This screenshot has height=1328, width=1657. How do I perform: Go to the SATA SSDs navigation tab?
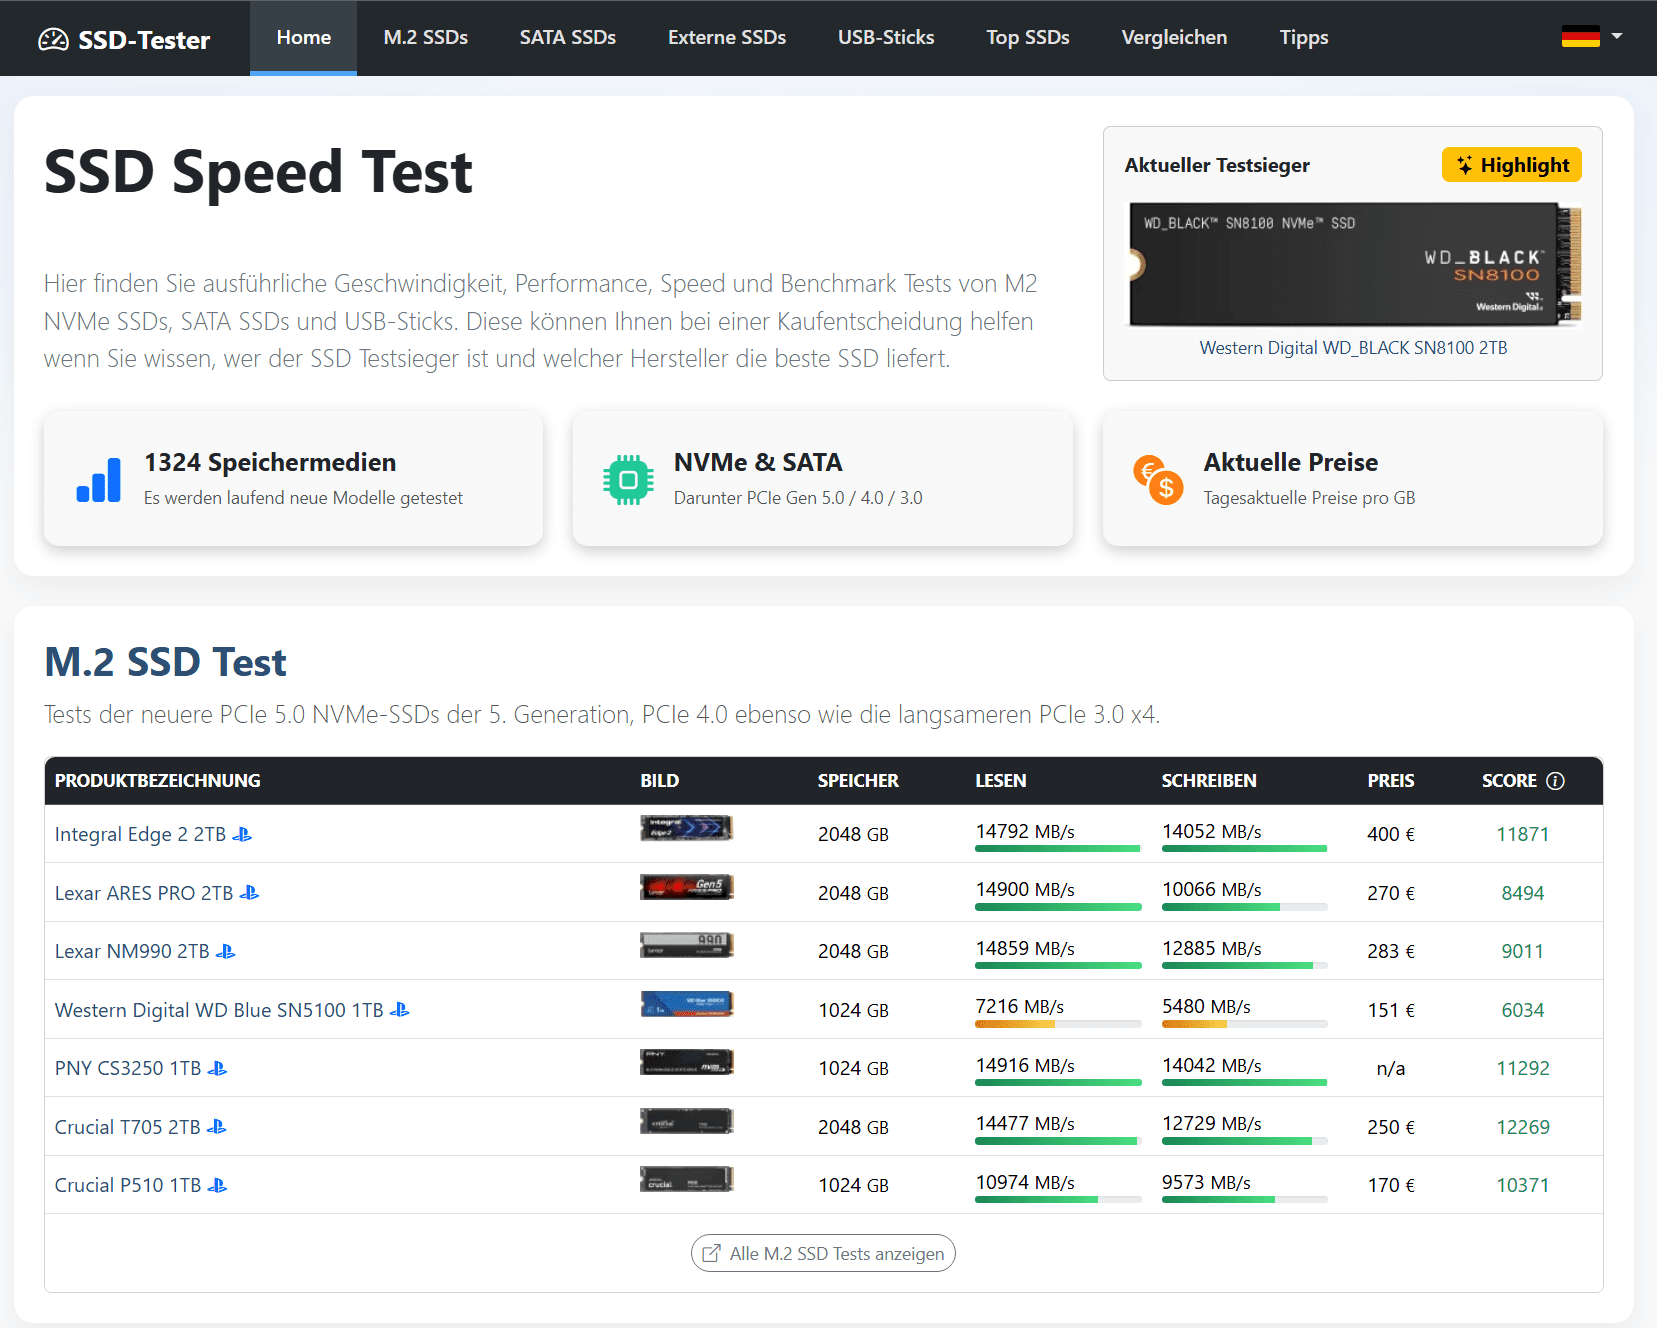click(x=567, y=38)
